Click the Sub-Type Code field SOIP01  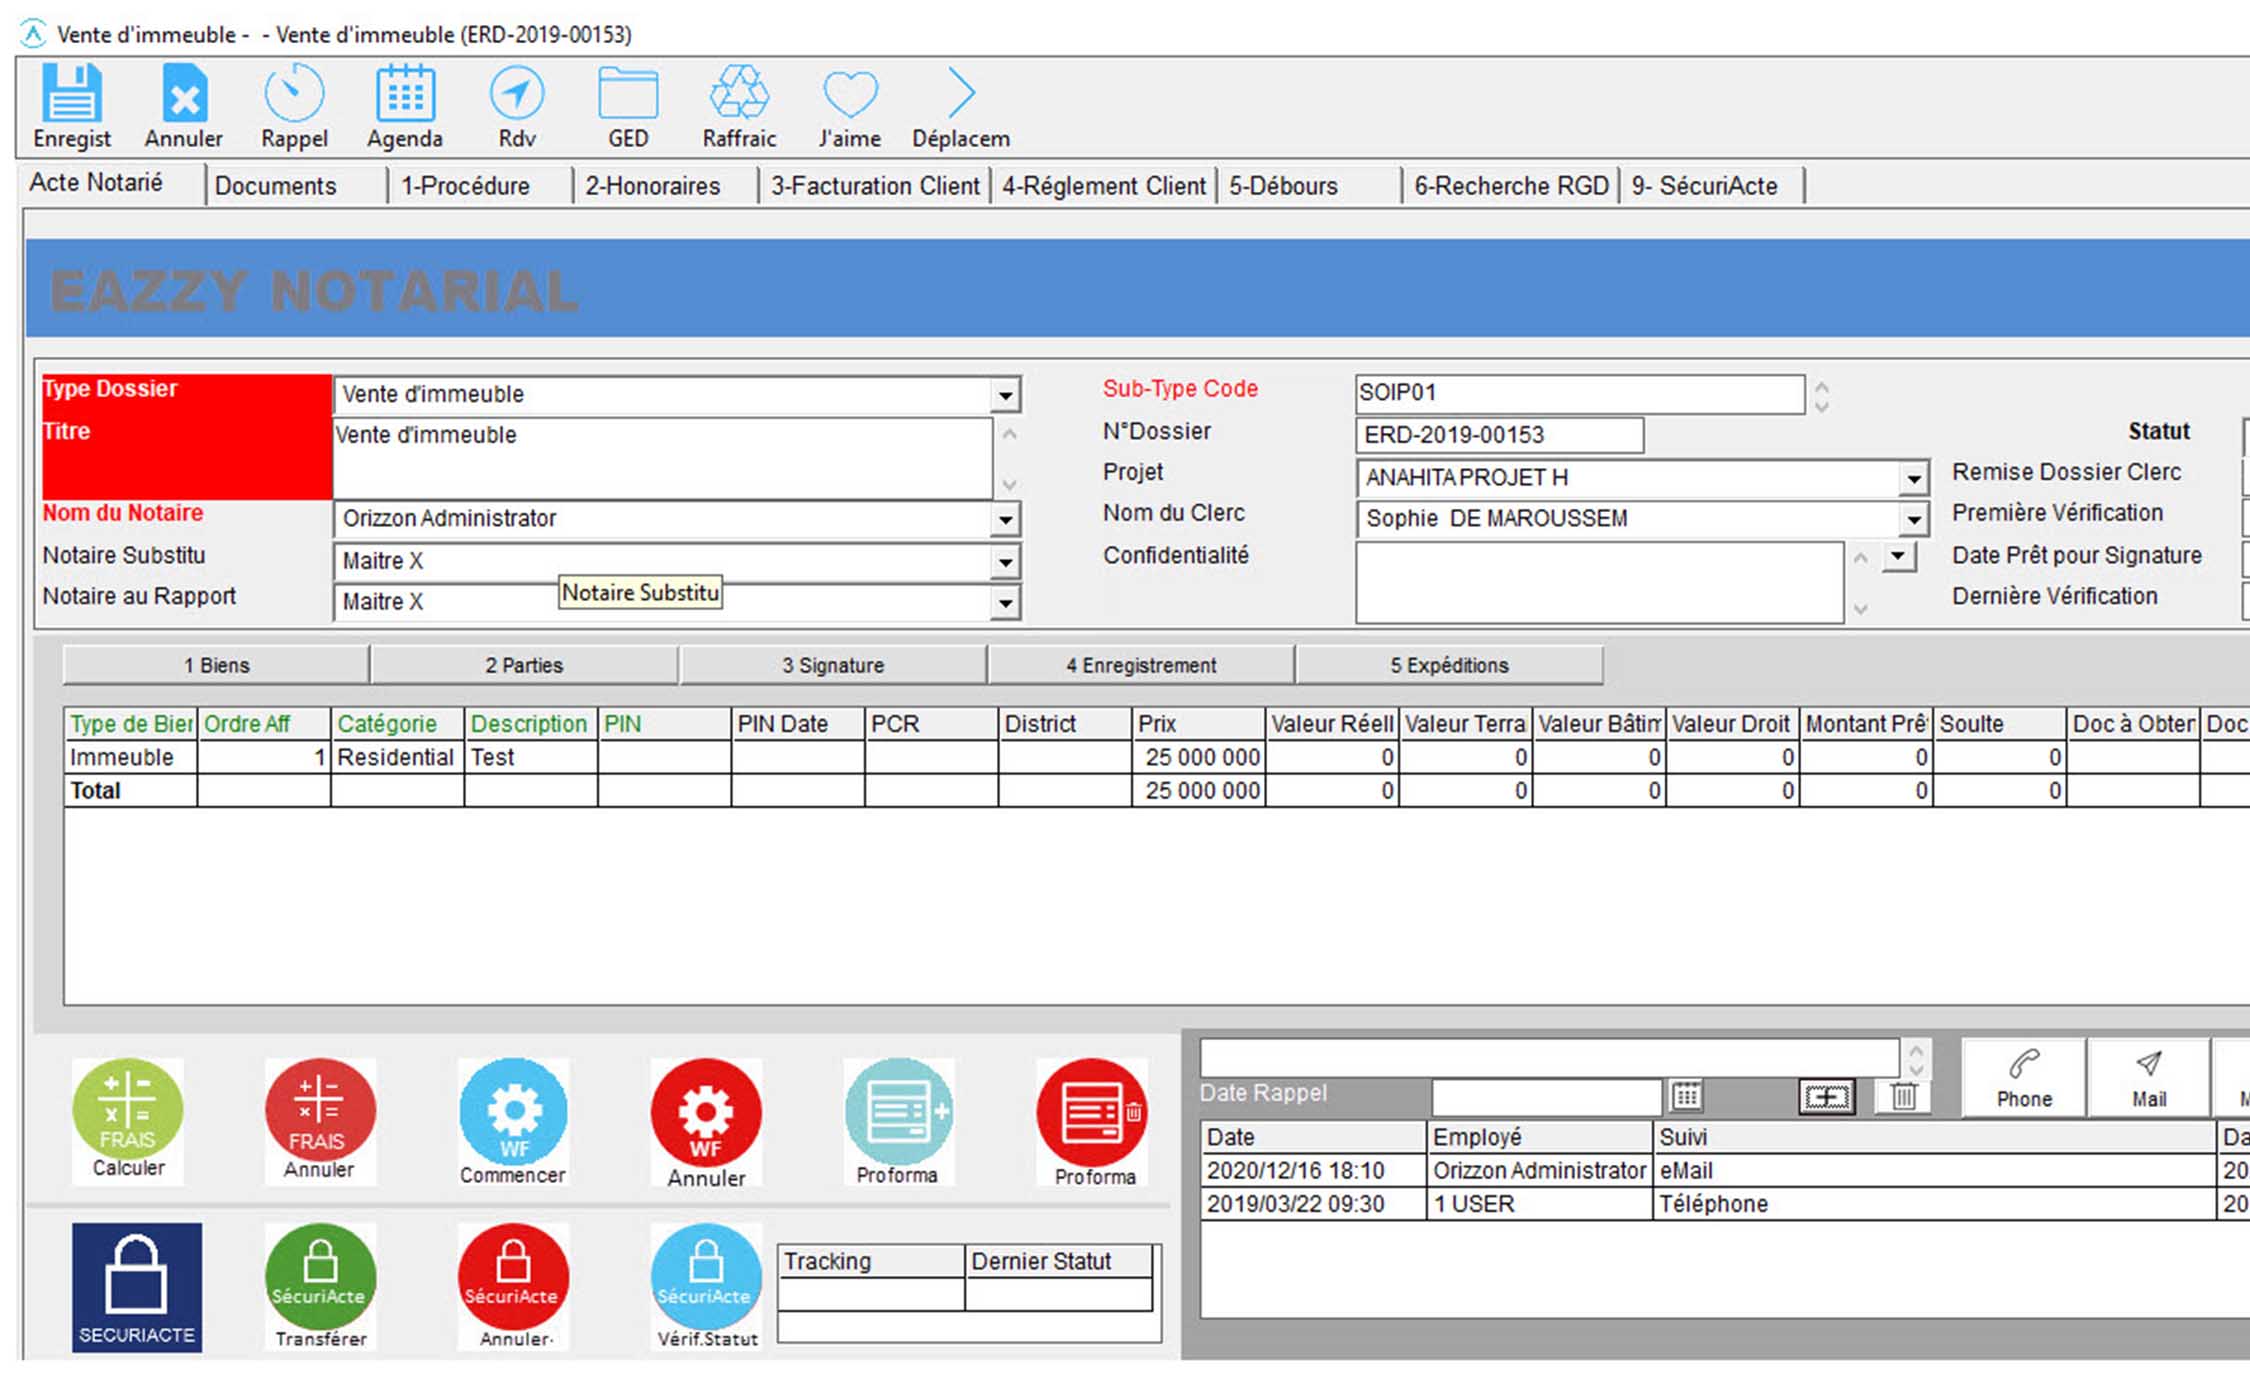[x=1580, y=394]
